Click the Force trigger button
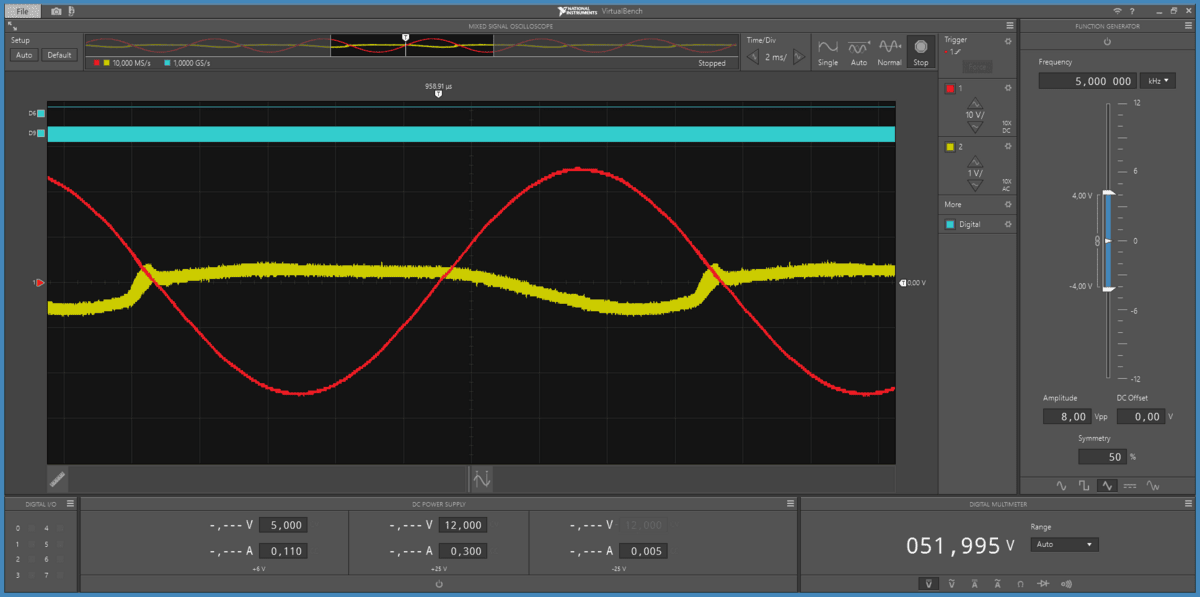The width and height of the screenshot is (1200, 597). point(976,67)
